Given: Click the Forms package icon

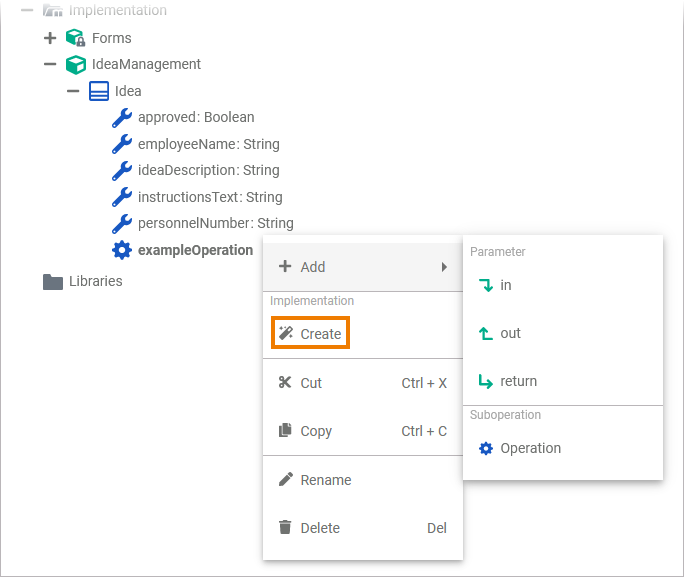Looking at the screenshot, I should pyautogui.click(x=75, y=38).
